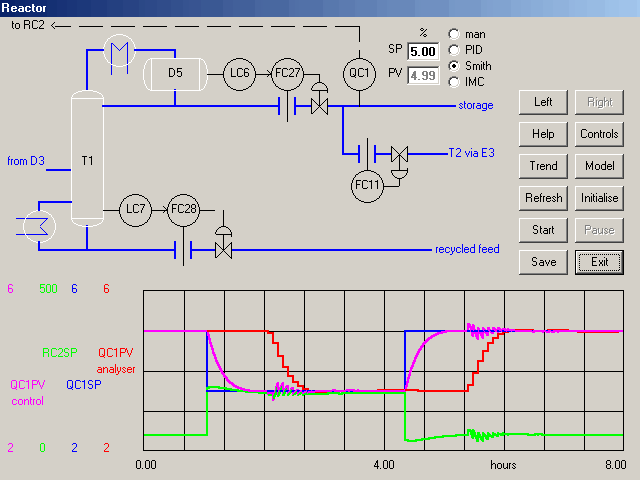Click the D5 drum vessel
This screenshot has width=640, height=480.
tap(176, 73)
